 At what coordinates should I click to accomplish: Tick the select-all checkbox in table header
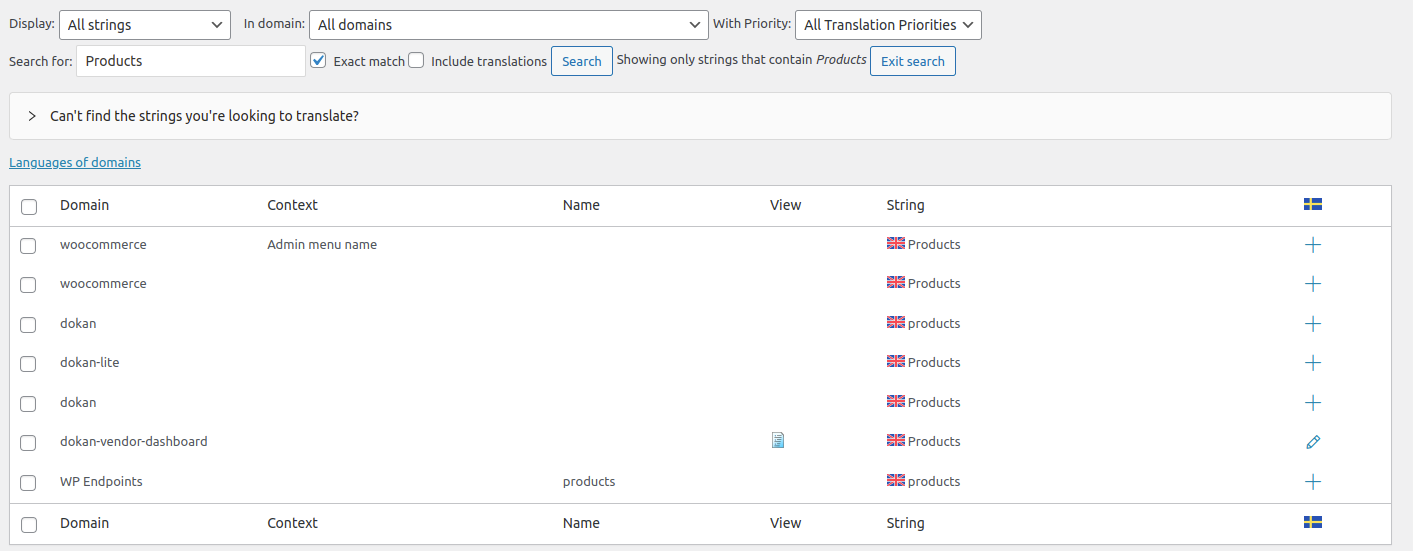tap(29, 206)
